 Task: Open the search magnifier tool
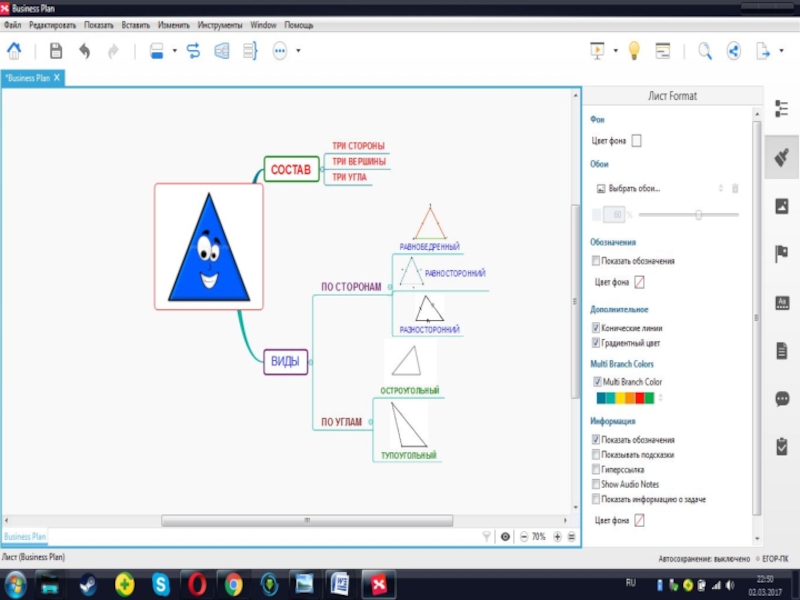coord(705,51)
